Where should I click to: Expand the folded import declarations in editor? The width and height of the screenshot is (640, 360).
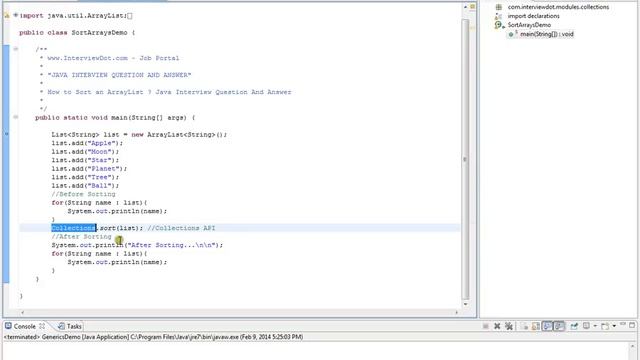[x=16, y=15]
